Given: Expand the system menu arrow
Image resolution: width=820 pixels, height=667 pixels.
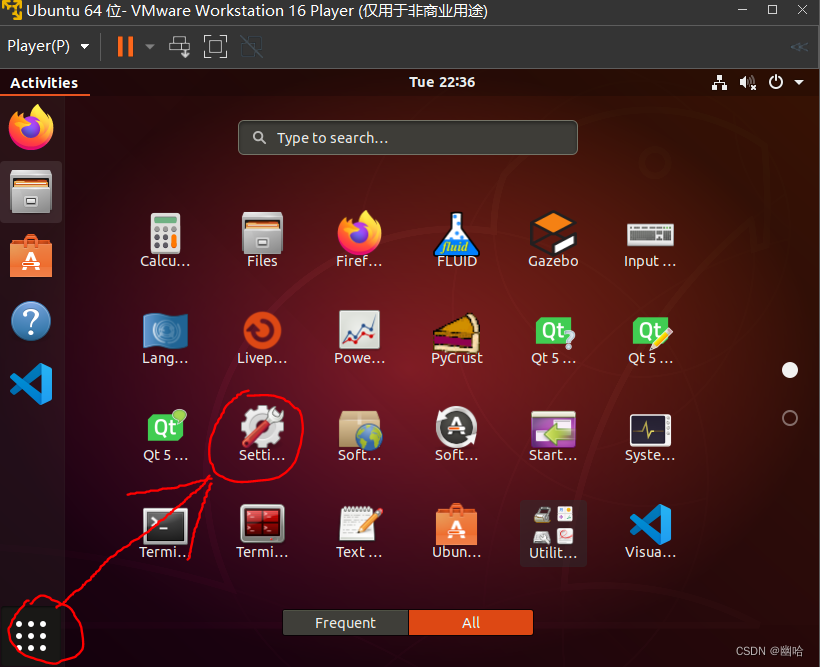Looking at the screenshot, I should 799,82.
